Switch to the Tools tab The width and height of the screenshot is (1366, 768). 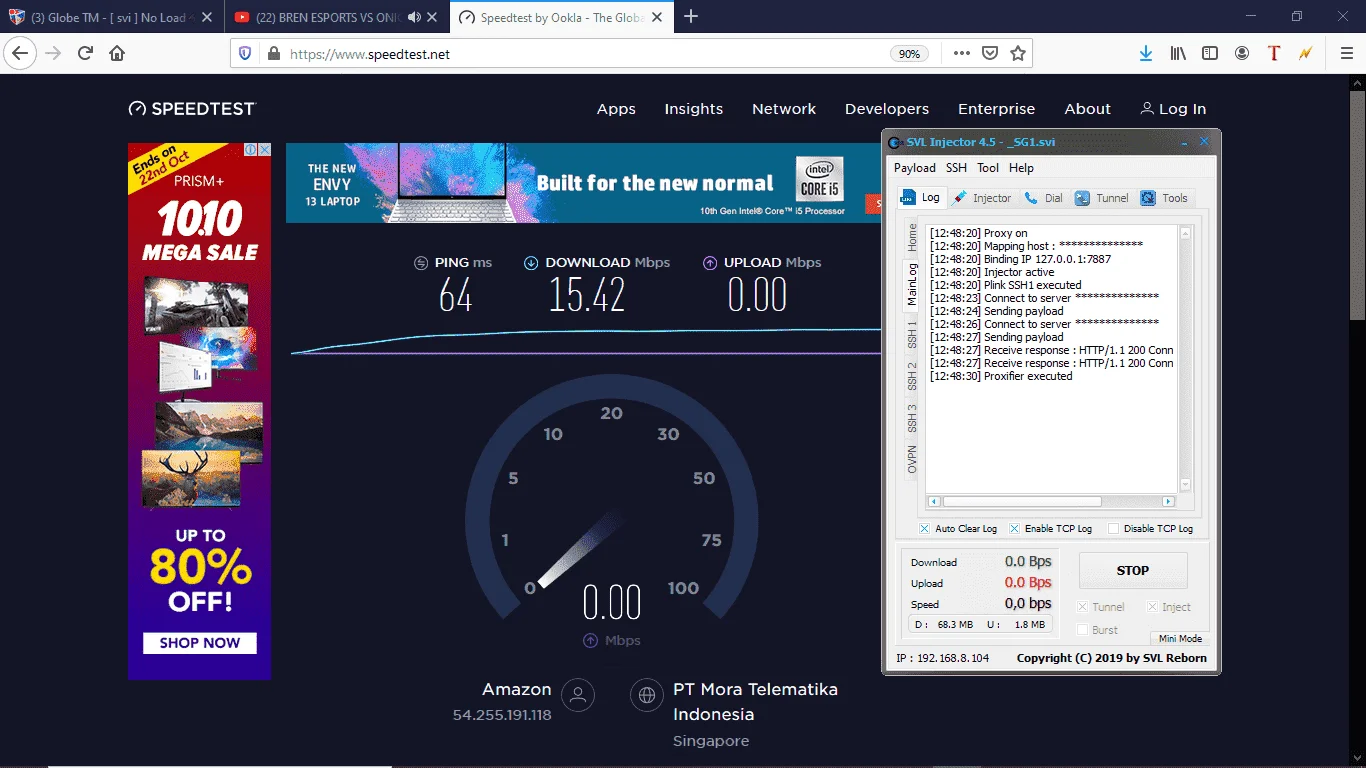pyautogui.click(x=1165, y=198)
